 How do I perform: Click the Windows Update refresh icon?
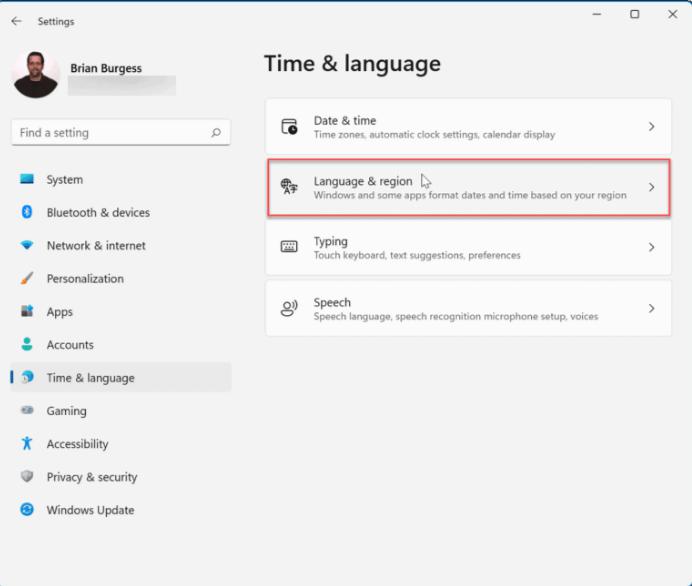pyautogui.click(x=27, y=510)
